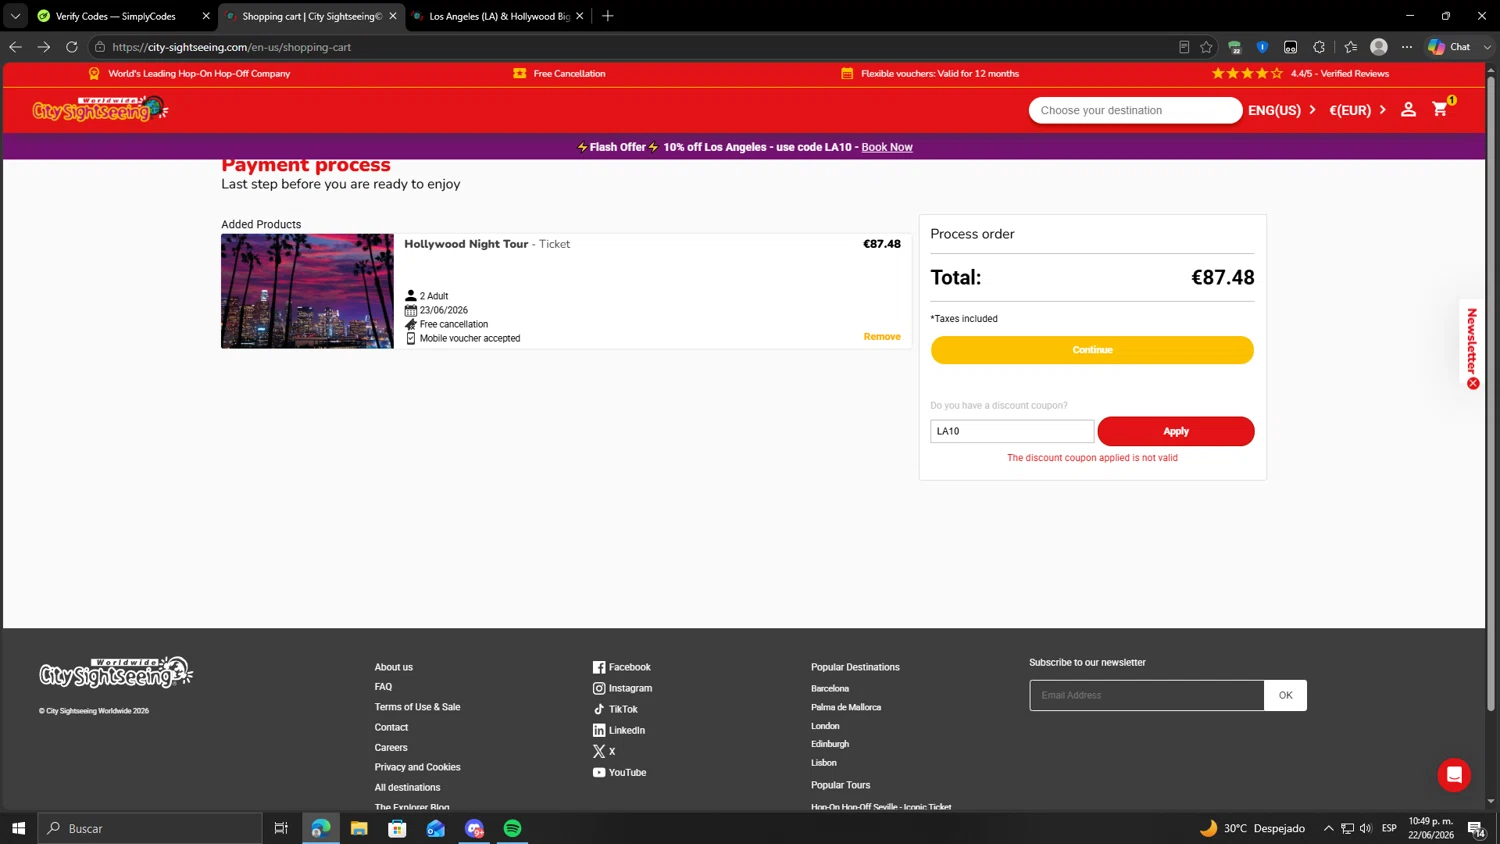Open Spotify from the taskbar
The height and width of the screenshot is (844, 1500).
pyautogui.click(x=512, y=828)
